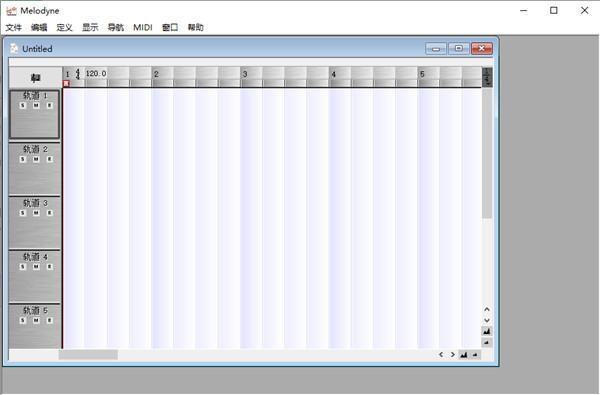Click the speaker icon above the track list
This screenshot has height=395, width=600.
click(35, 78)
